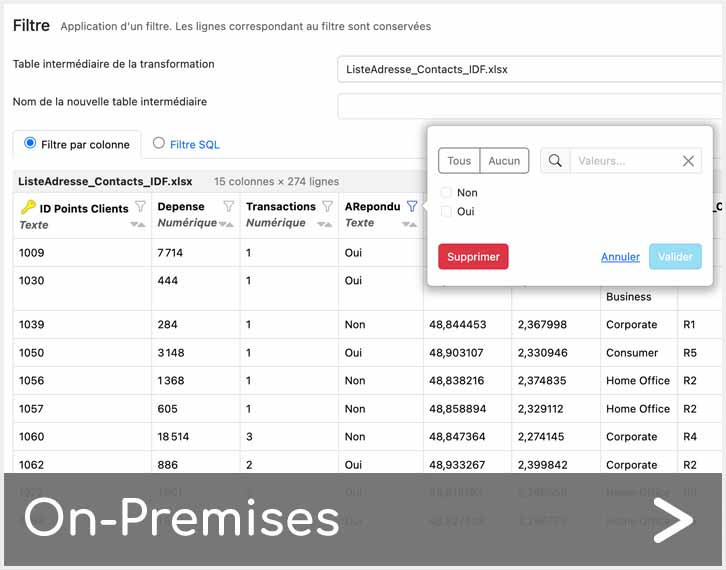Image resolution: width=726 pixels, height=570 pixels.
Task: Open filter funnel for ID Points Clients
Action: pyautogui.click(x=140, y=207)
